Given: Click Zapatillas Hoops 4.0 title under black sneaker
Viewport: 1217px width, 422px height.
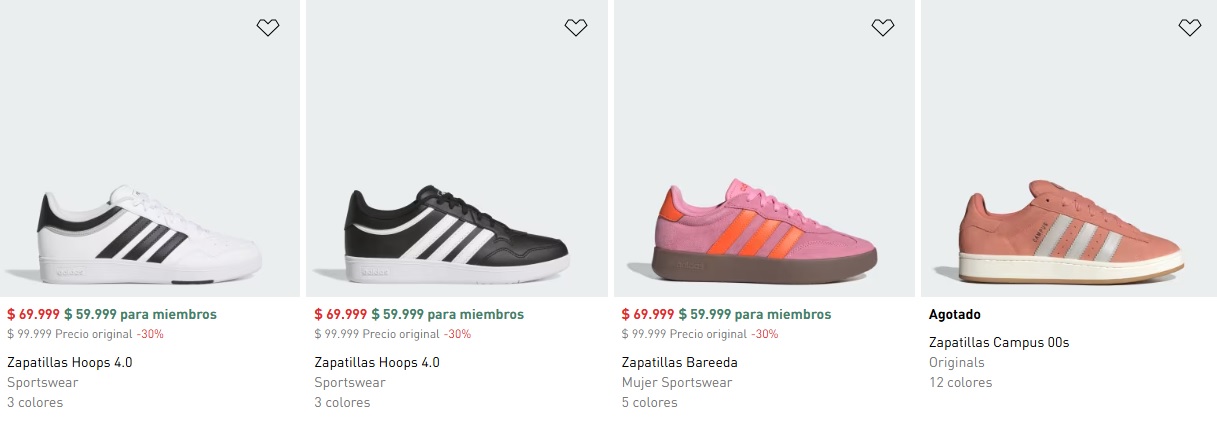Looking at the screenshot, I should pyautogui.click(x=377, y=363).
